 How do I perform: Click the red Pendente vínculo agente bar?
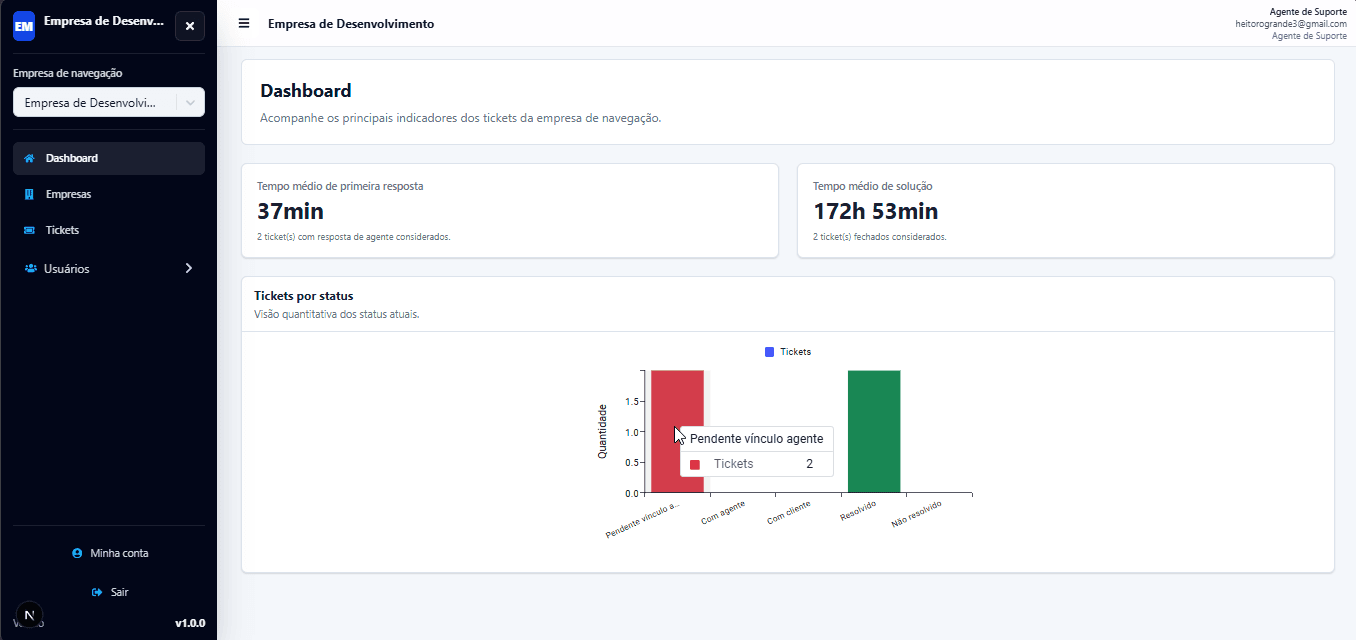click(677, 431)
